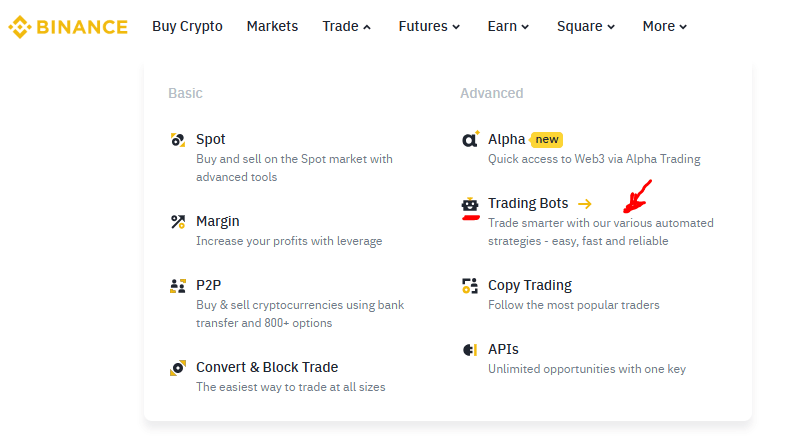Click the Margin percent icon
The width and height of the screenshot is (797, 443).
tap(178, 222)
